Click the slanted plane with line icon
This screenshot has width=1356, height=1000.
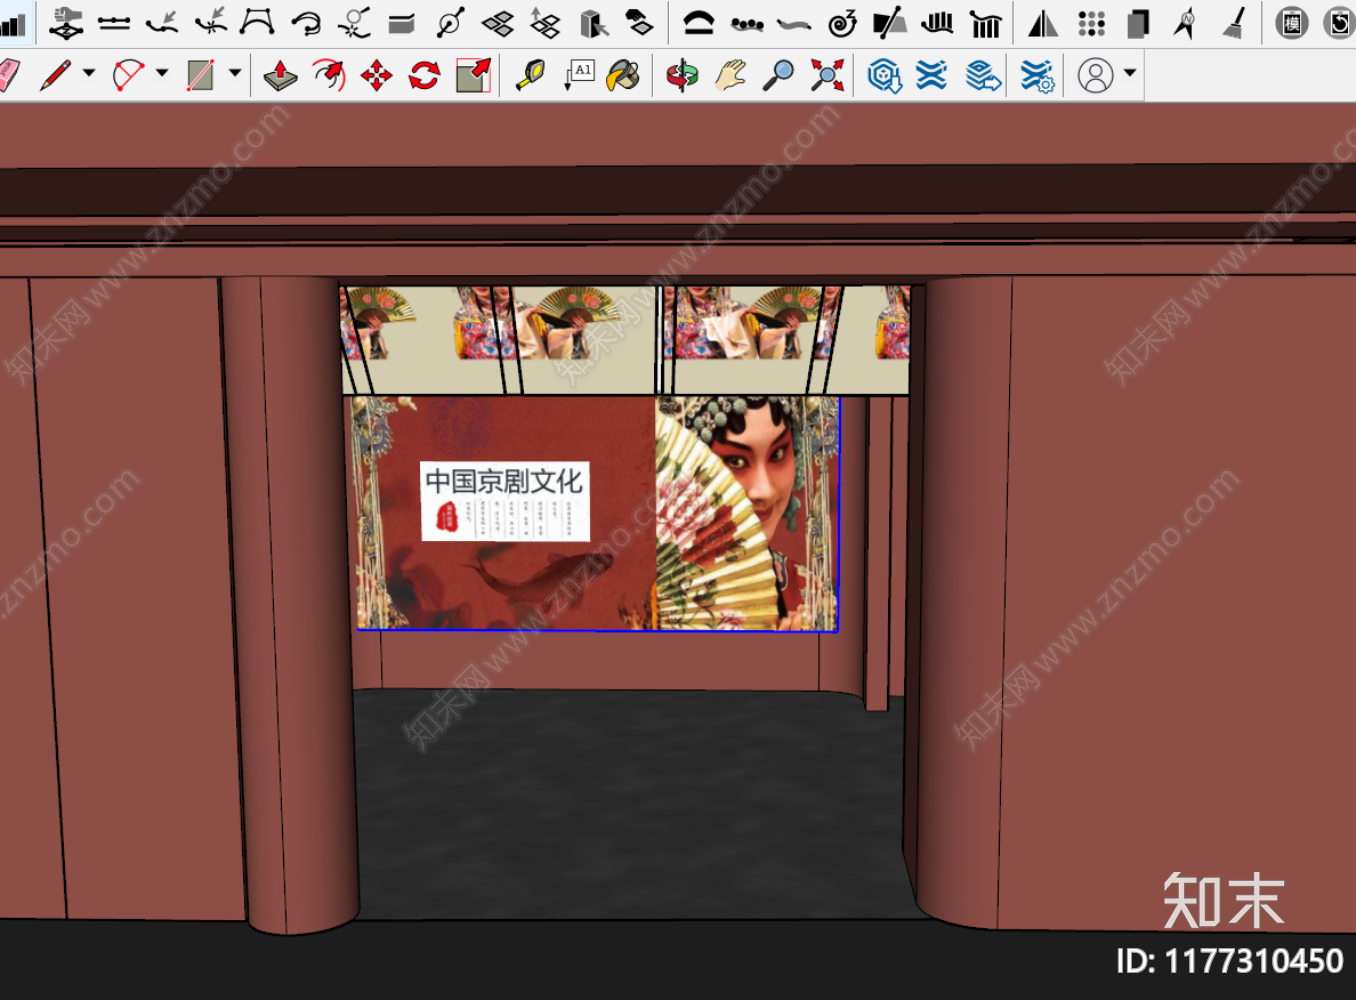point(890,22)
